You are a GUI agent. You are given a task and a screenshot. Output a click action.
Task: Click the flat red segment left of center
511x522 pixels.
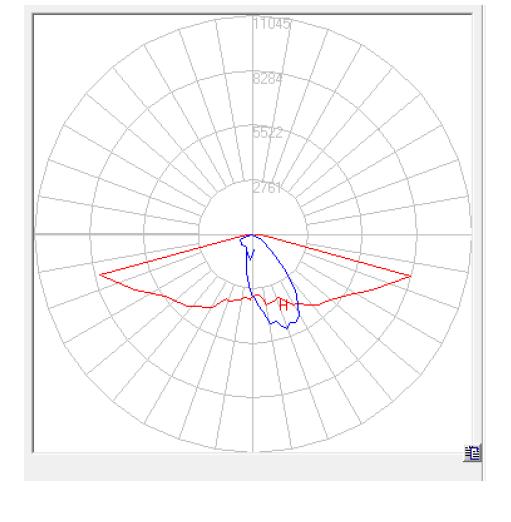(199, 306)
